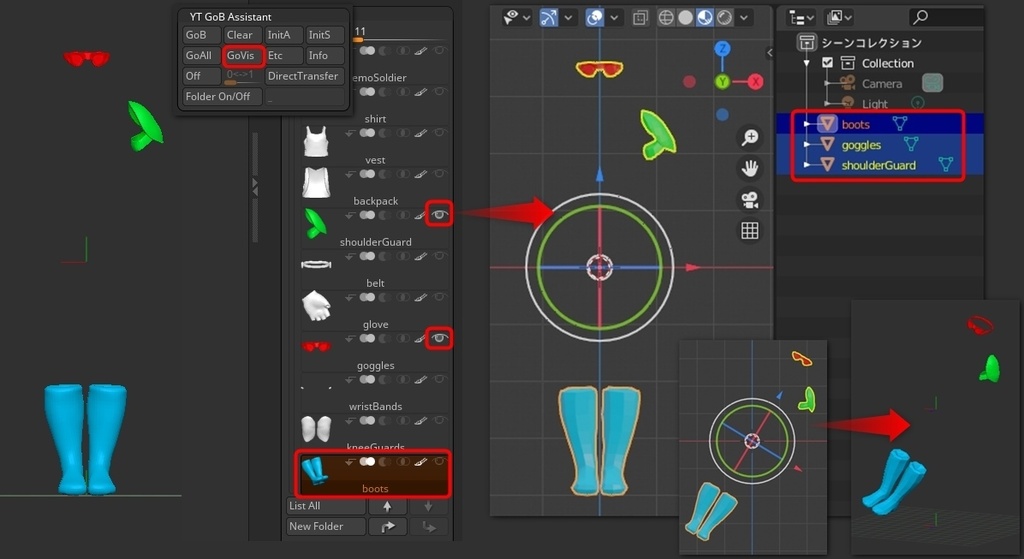Click the arrow icon in boots row
This screenshot has height=559, width=1024.
point(350,462)
